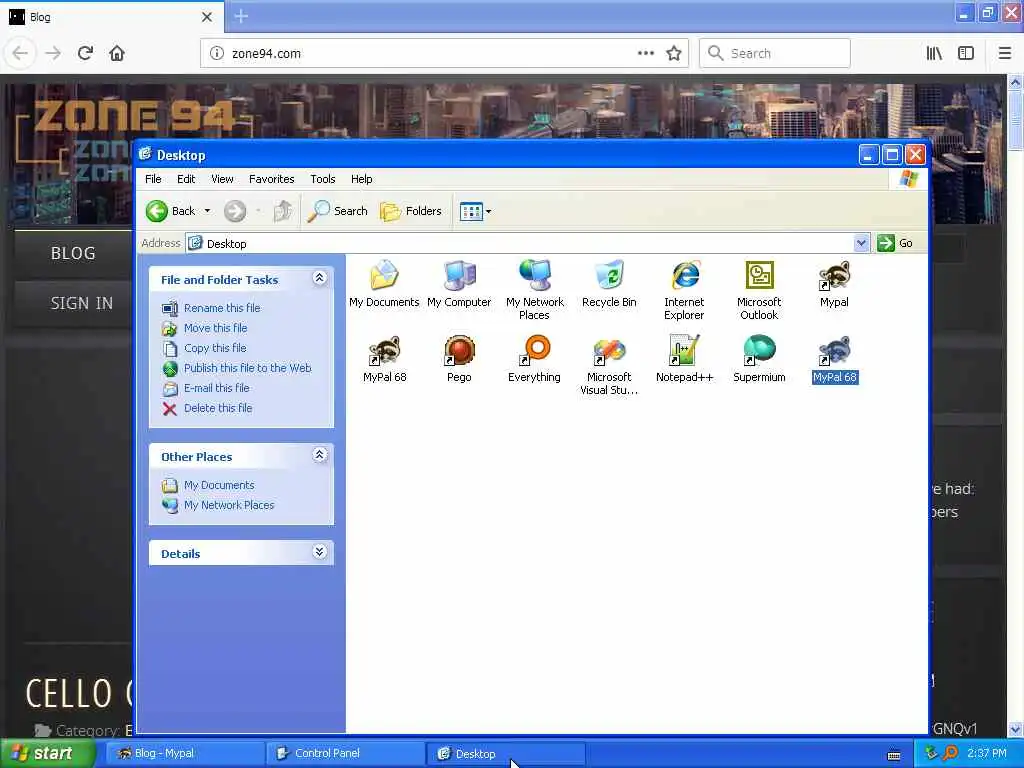Select the Everything shortcut icon

[x=534, y=359]
